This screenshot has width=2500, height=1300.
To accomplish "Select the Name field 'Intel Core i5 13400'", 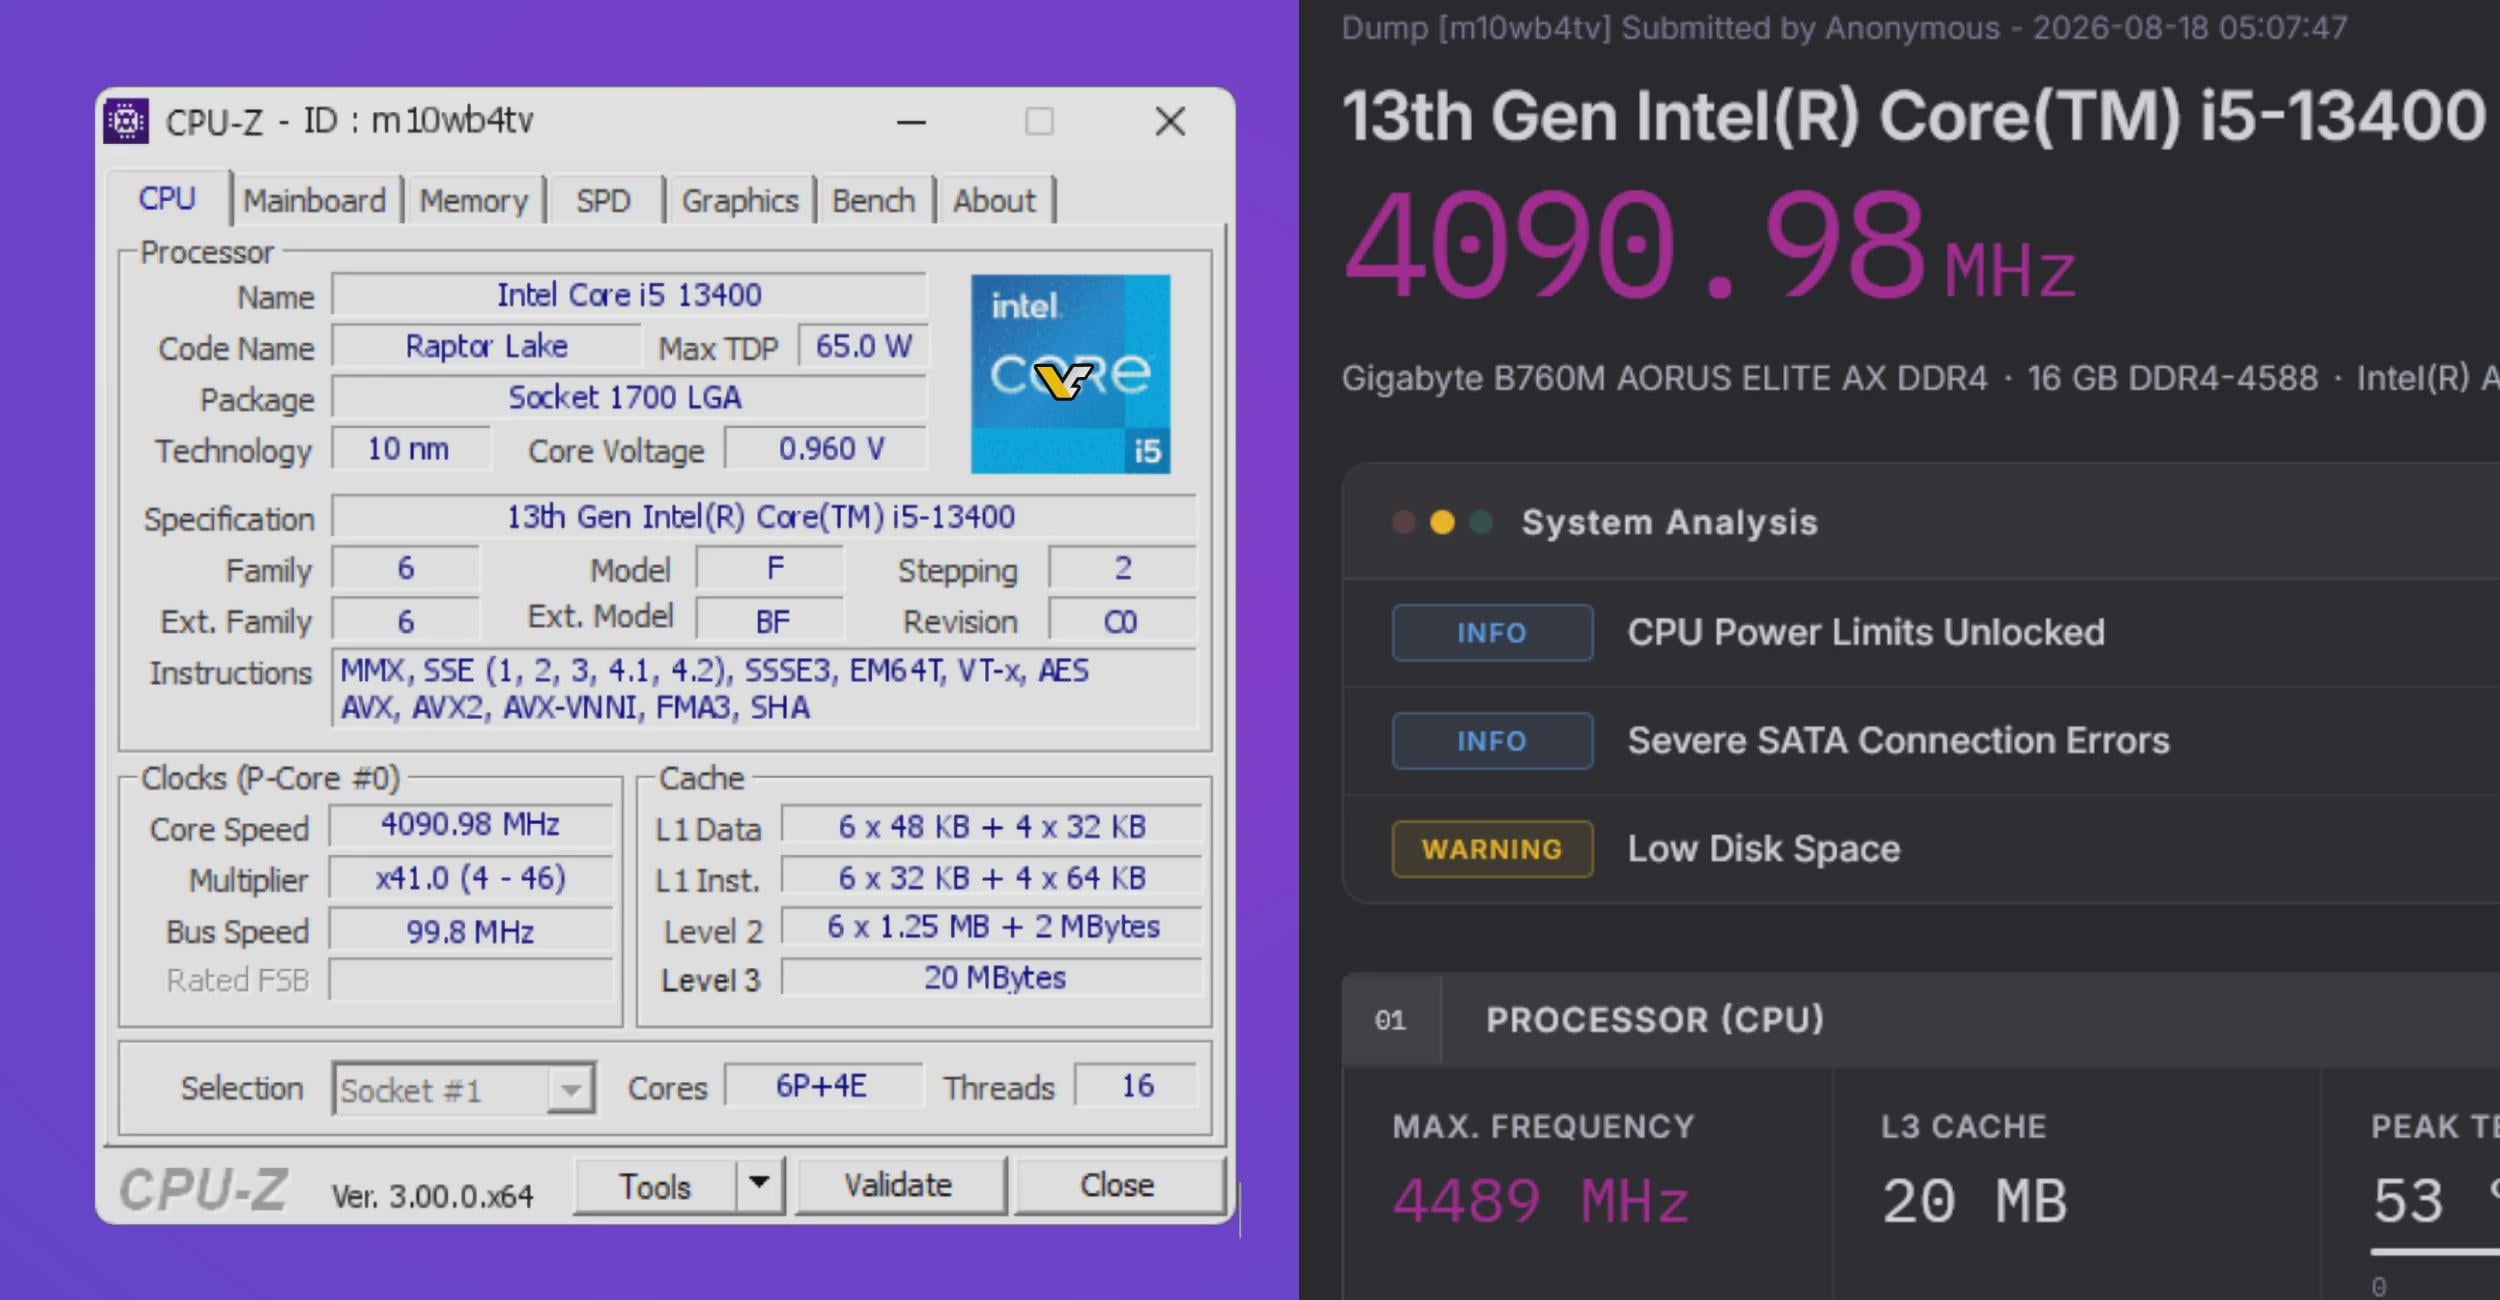I will tap(629, 295).
